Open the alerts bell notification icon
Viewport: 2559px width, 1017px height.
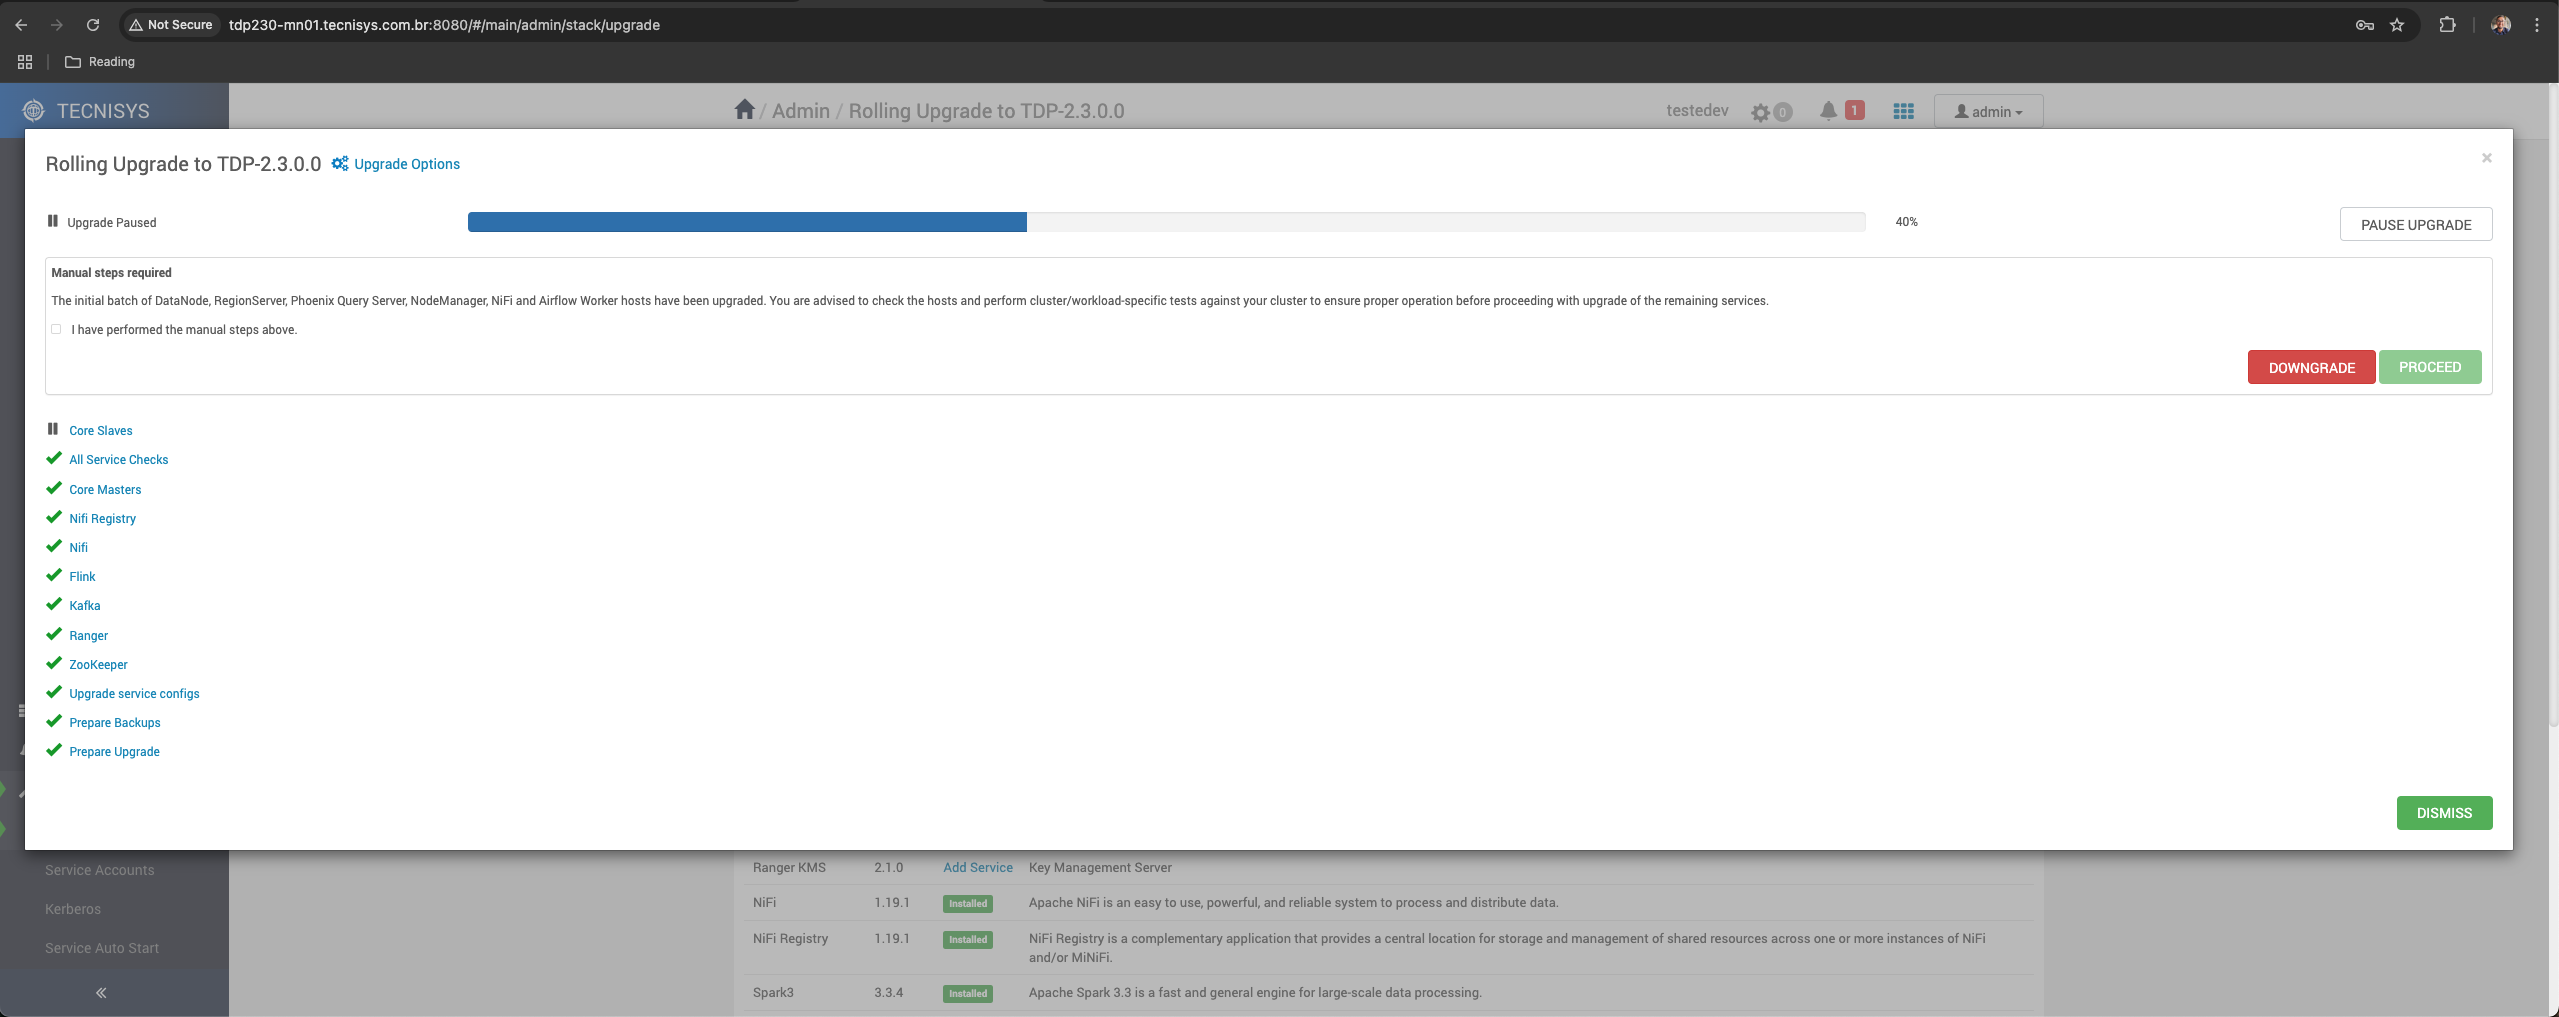(x=1828, y=111)
